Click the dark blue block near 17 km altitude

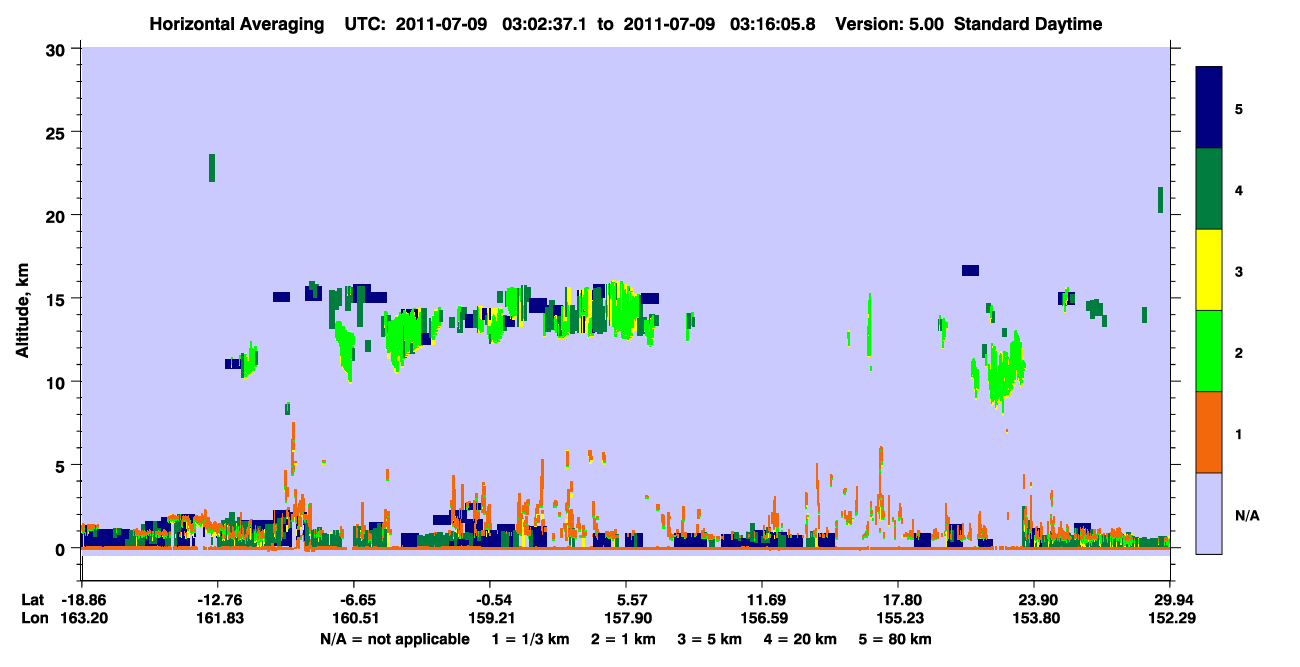970,270
